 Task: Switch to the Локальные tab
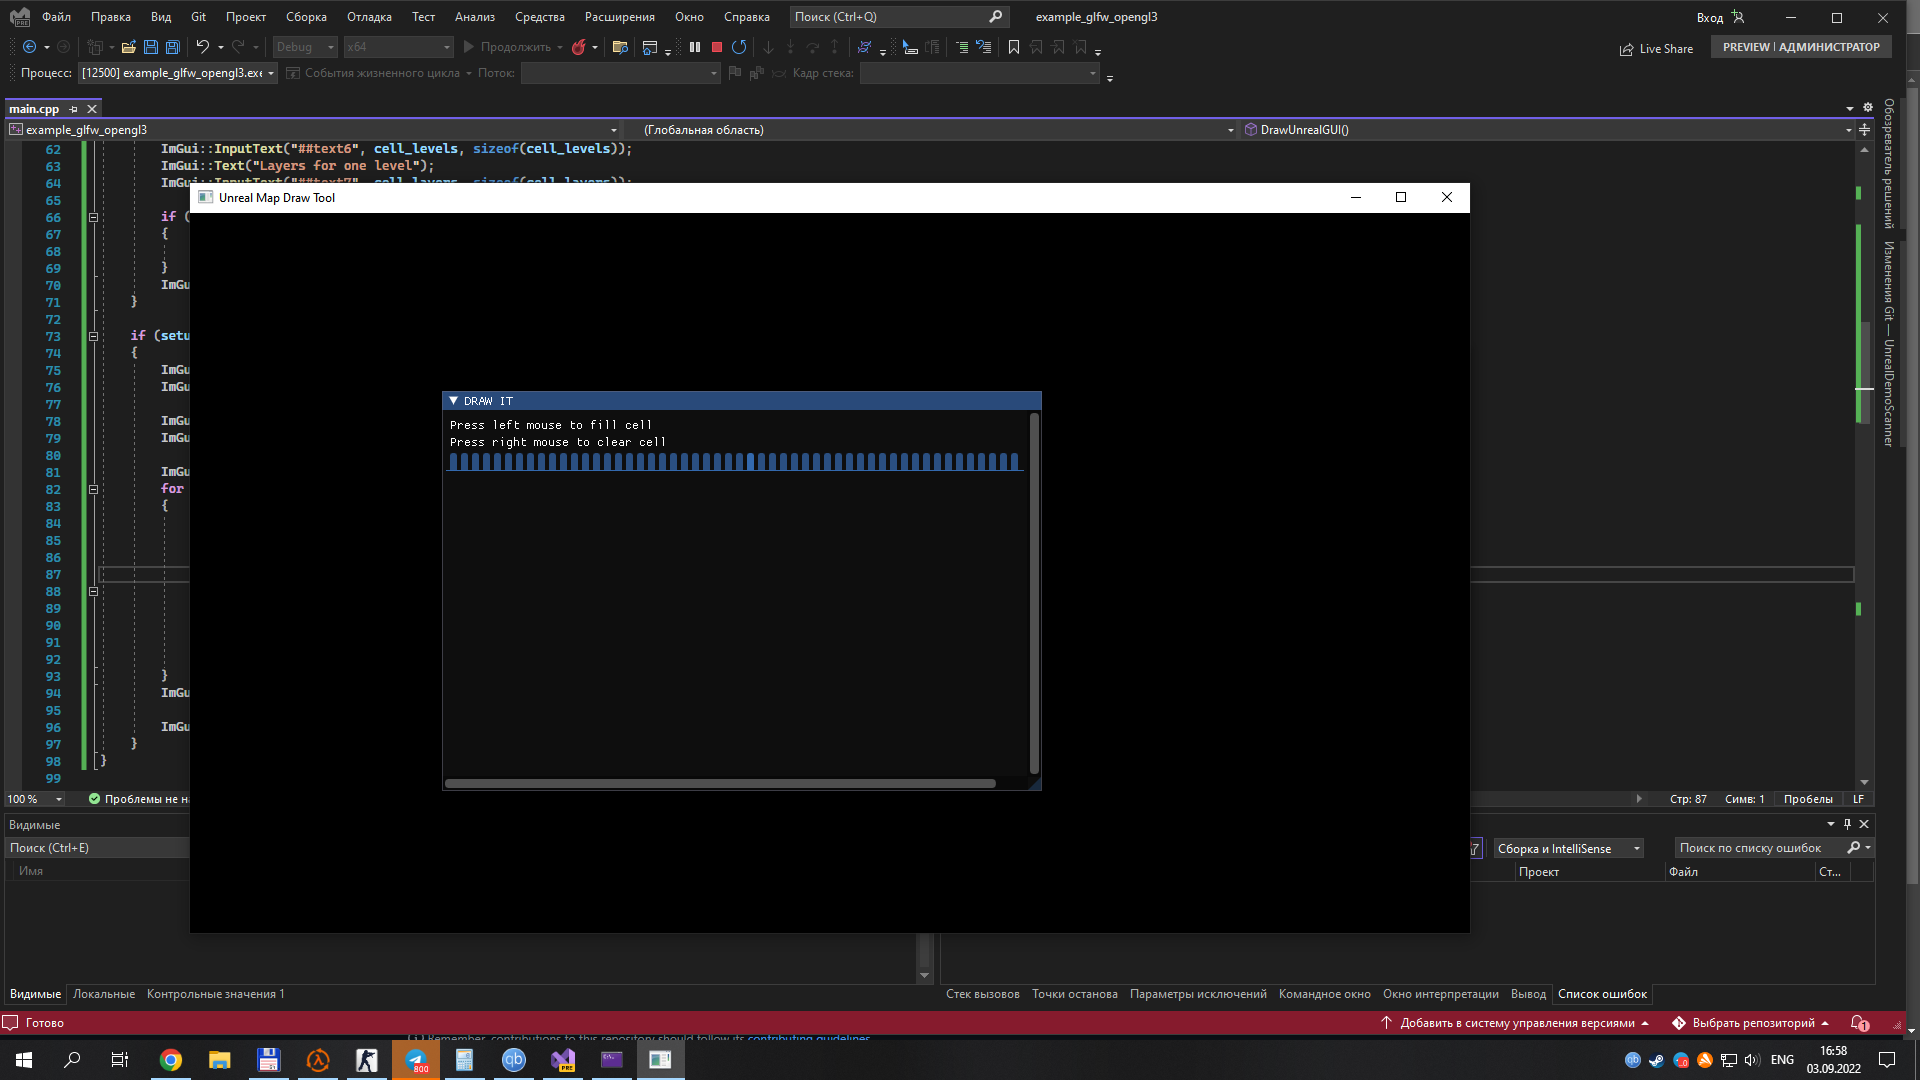coord(103,993)
